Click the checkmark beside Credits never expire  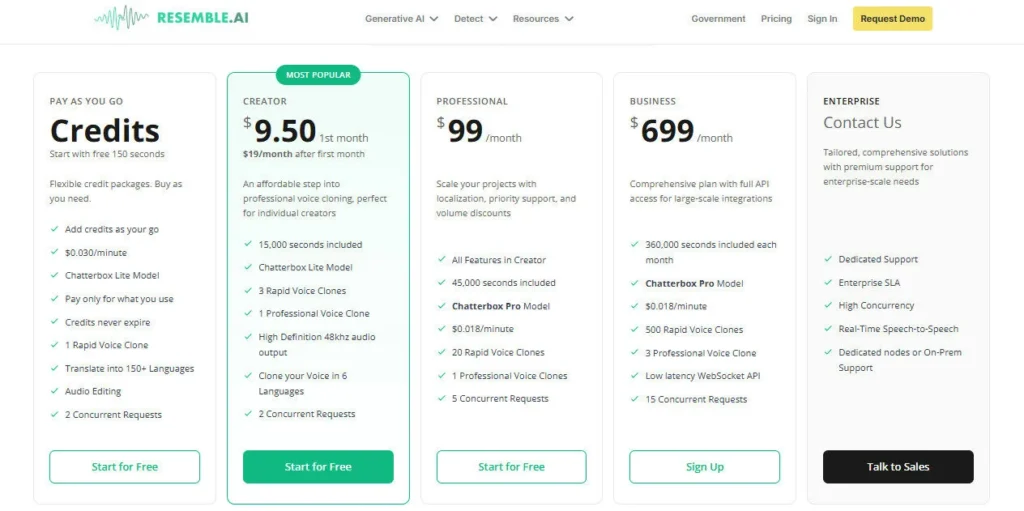(x=54, y=322)
